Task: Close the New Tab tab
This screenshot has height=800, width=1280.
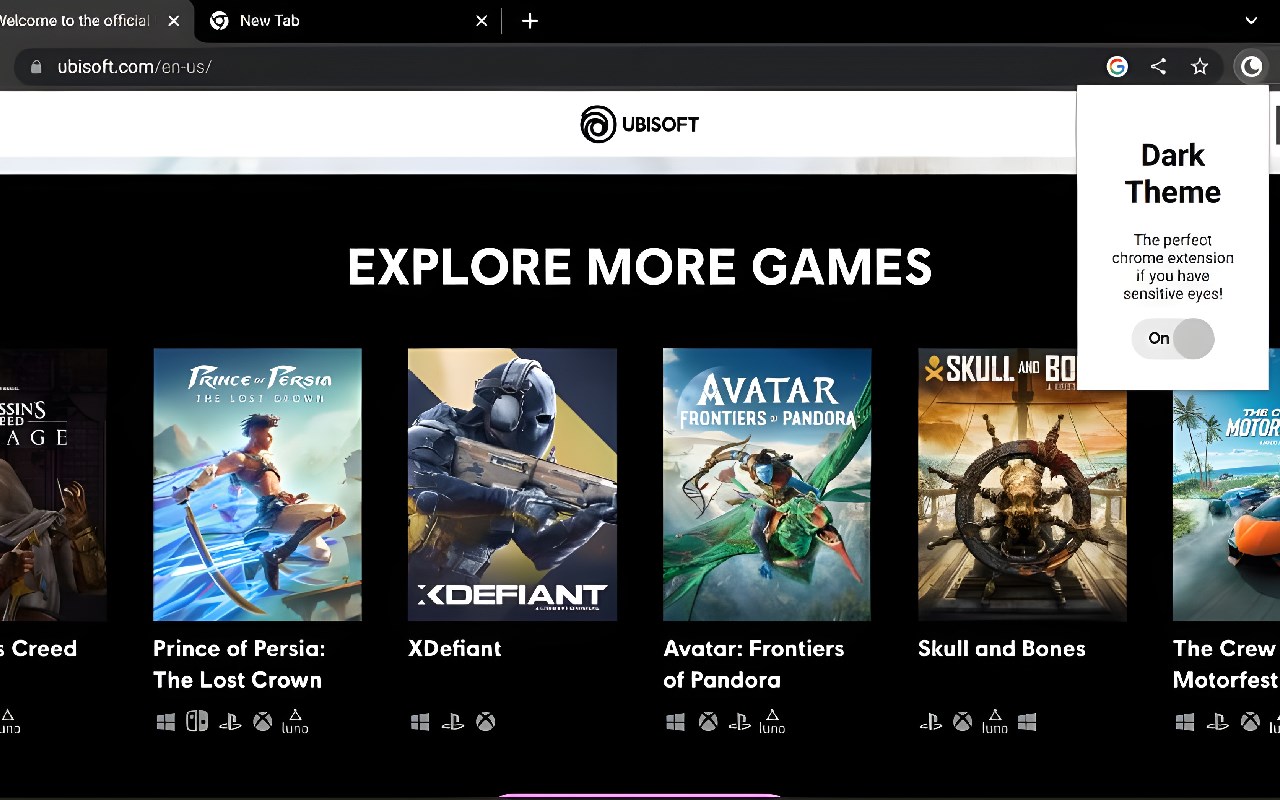Action: click(481, 21)
